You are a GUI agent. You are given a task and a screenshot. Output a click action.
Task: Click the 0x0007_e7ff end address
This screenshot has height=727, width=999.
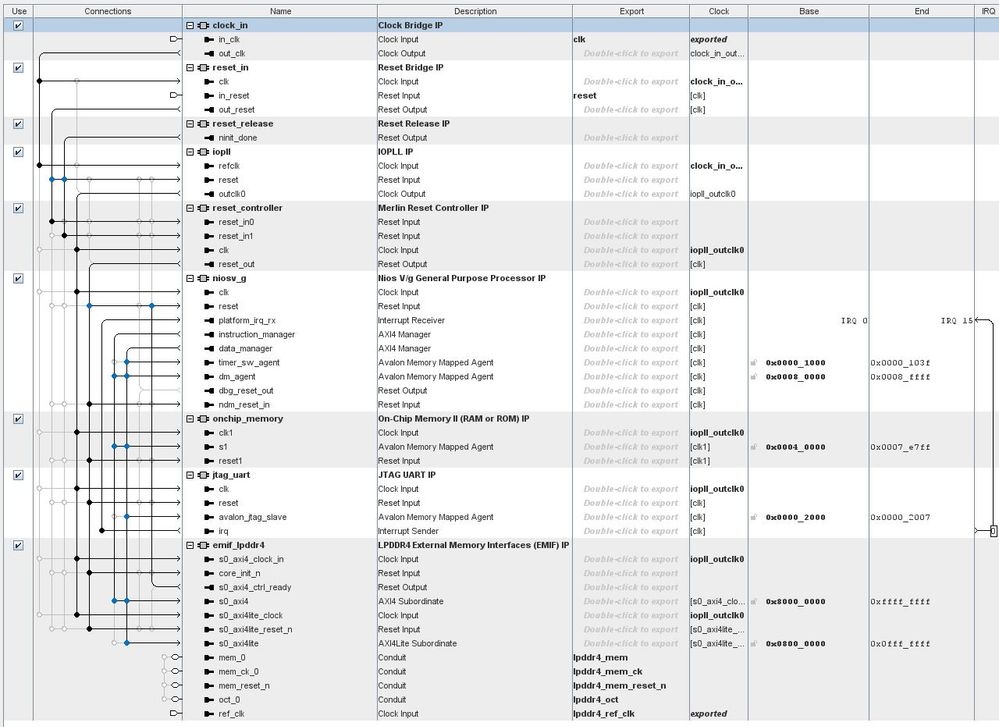click(900, 447)
